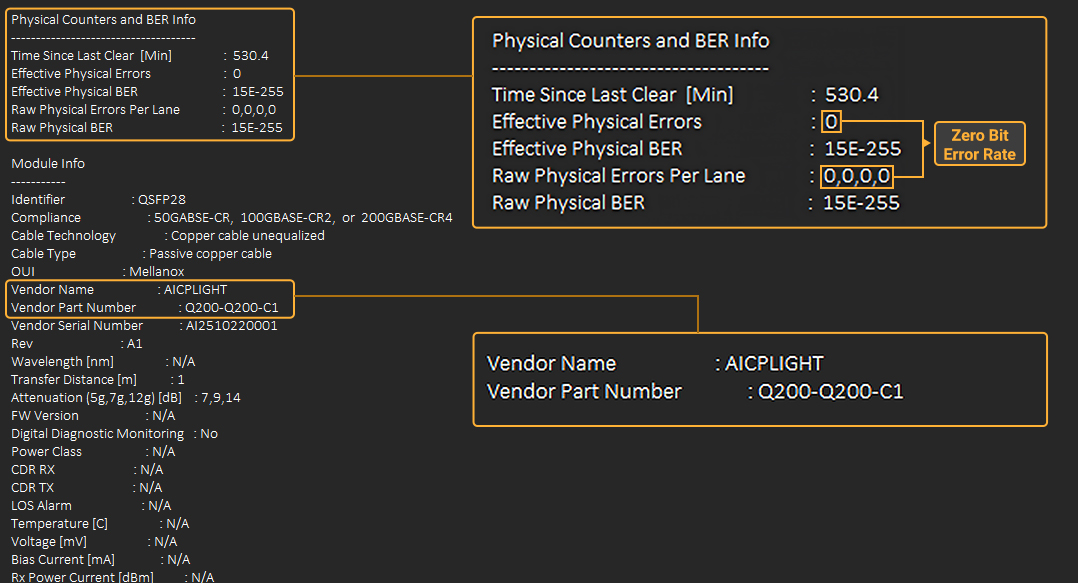Click Q200-Q200-C1 in the enlarged vendor callout
The height and width of the screenshot is (583, 1078).
click(x=831, y=391)
